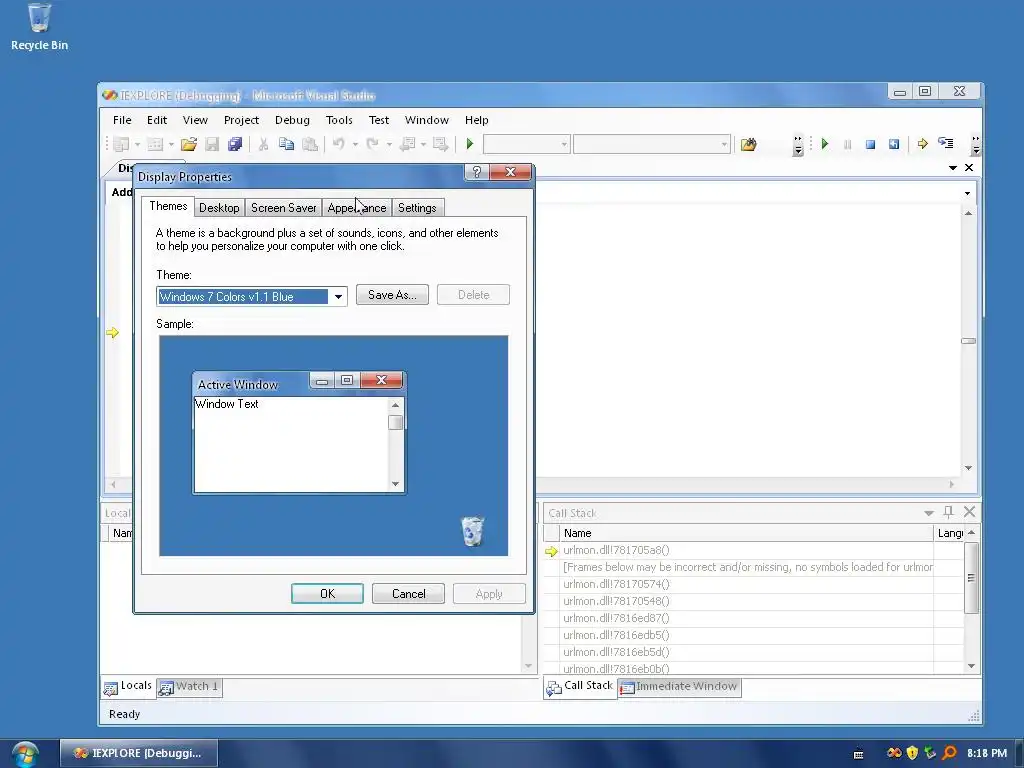Click the Find in Files binoculars-folder icon

tap(748, 144)
